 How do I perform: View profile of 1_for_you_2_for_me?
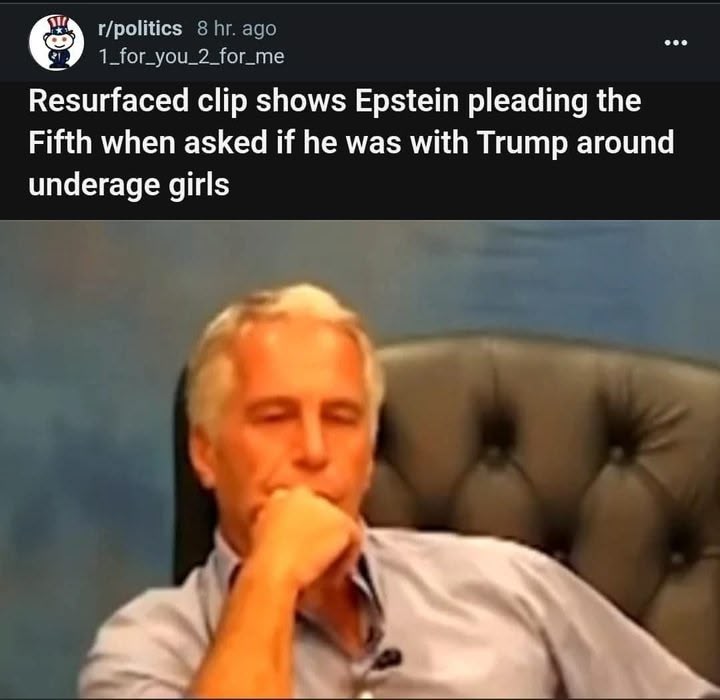[191, 57]
